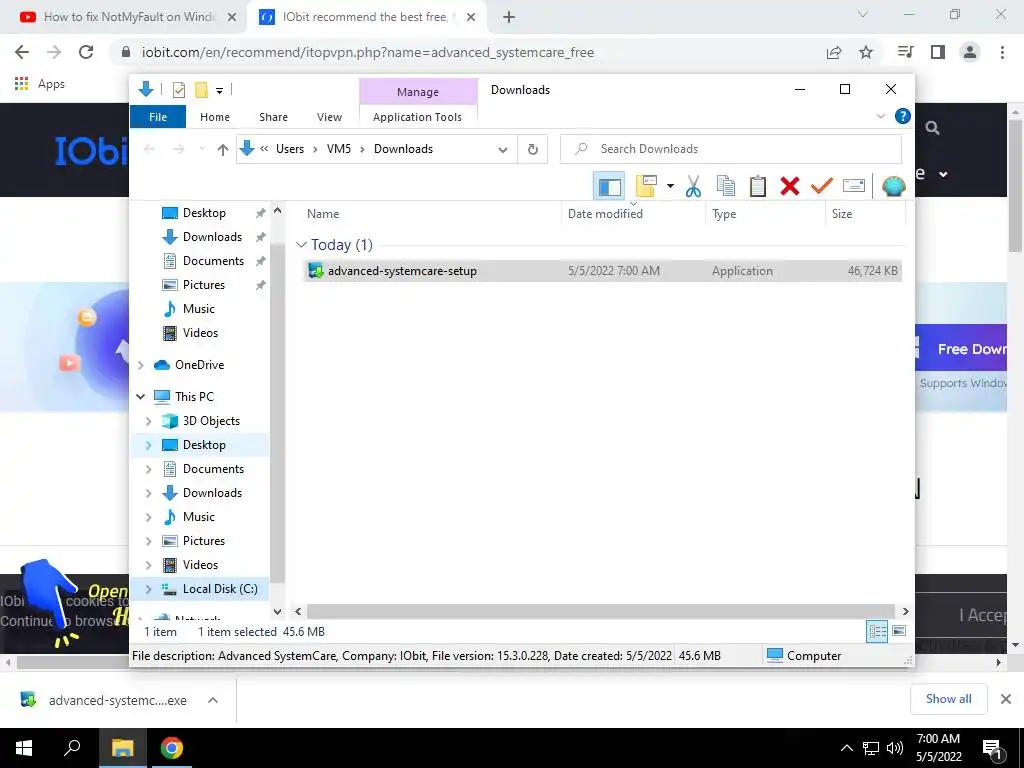This screenshot has height=768, width=1024.
Task: Open the File tab in Explorer
Action: click(158, 117)
